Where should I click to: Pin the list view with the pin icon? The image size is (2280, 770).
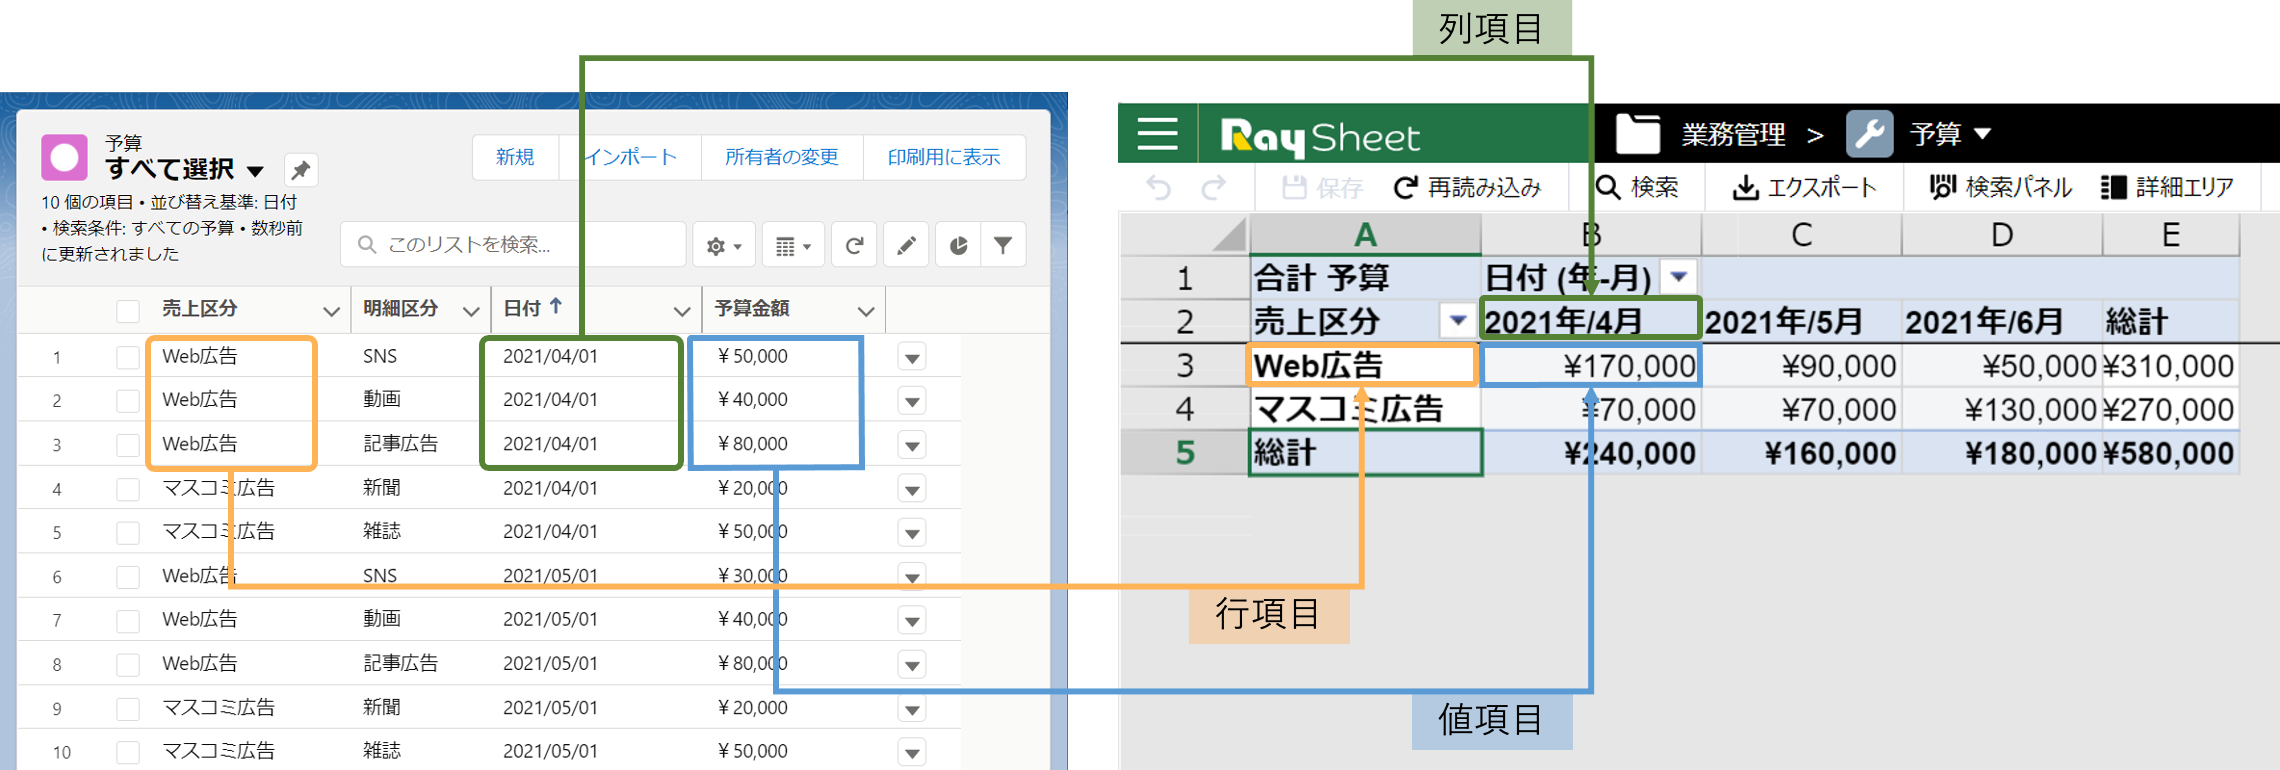(x=301, y=169)
